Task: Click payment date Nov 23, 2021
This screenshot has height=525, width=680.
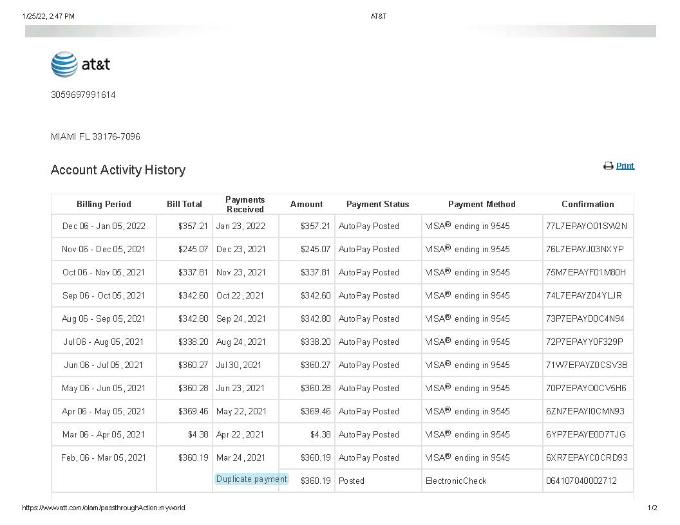Action: point(241,273)
